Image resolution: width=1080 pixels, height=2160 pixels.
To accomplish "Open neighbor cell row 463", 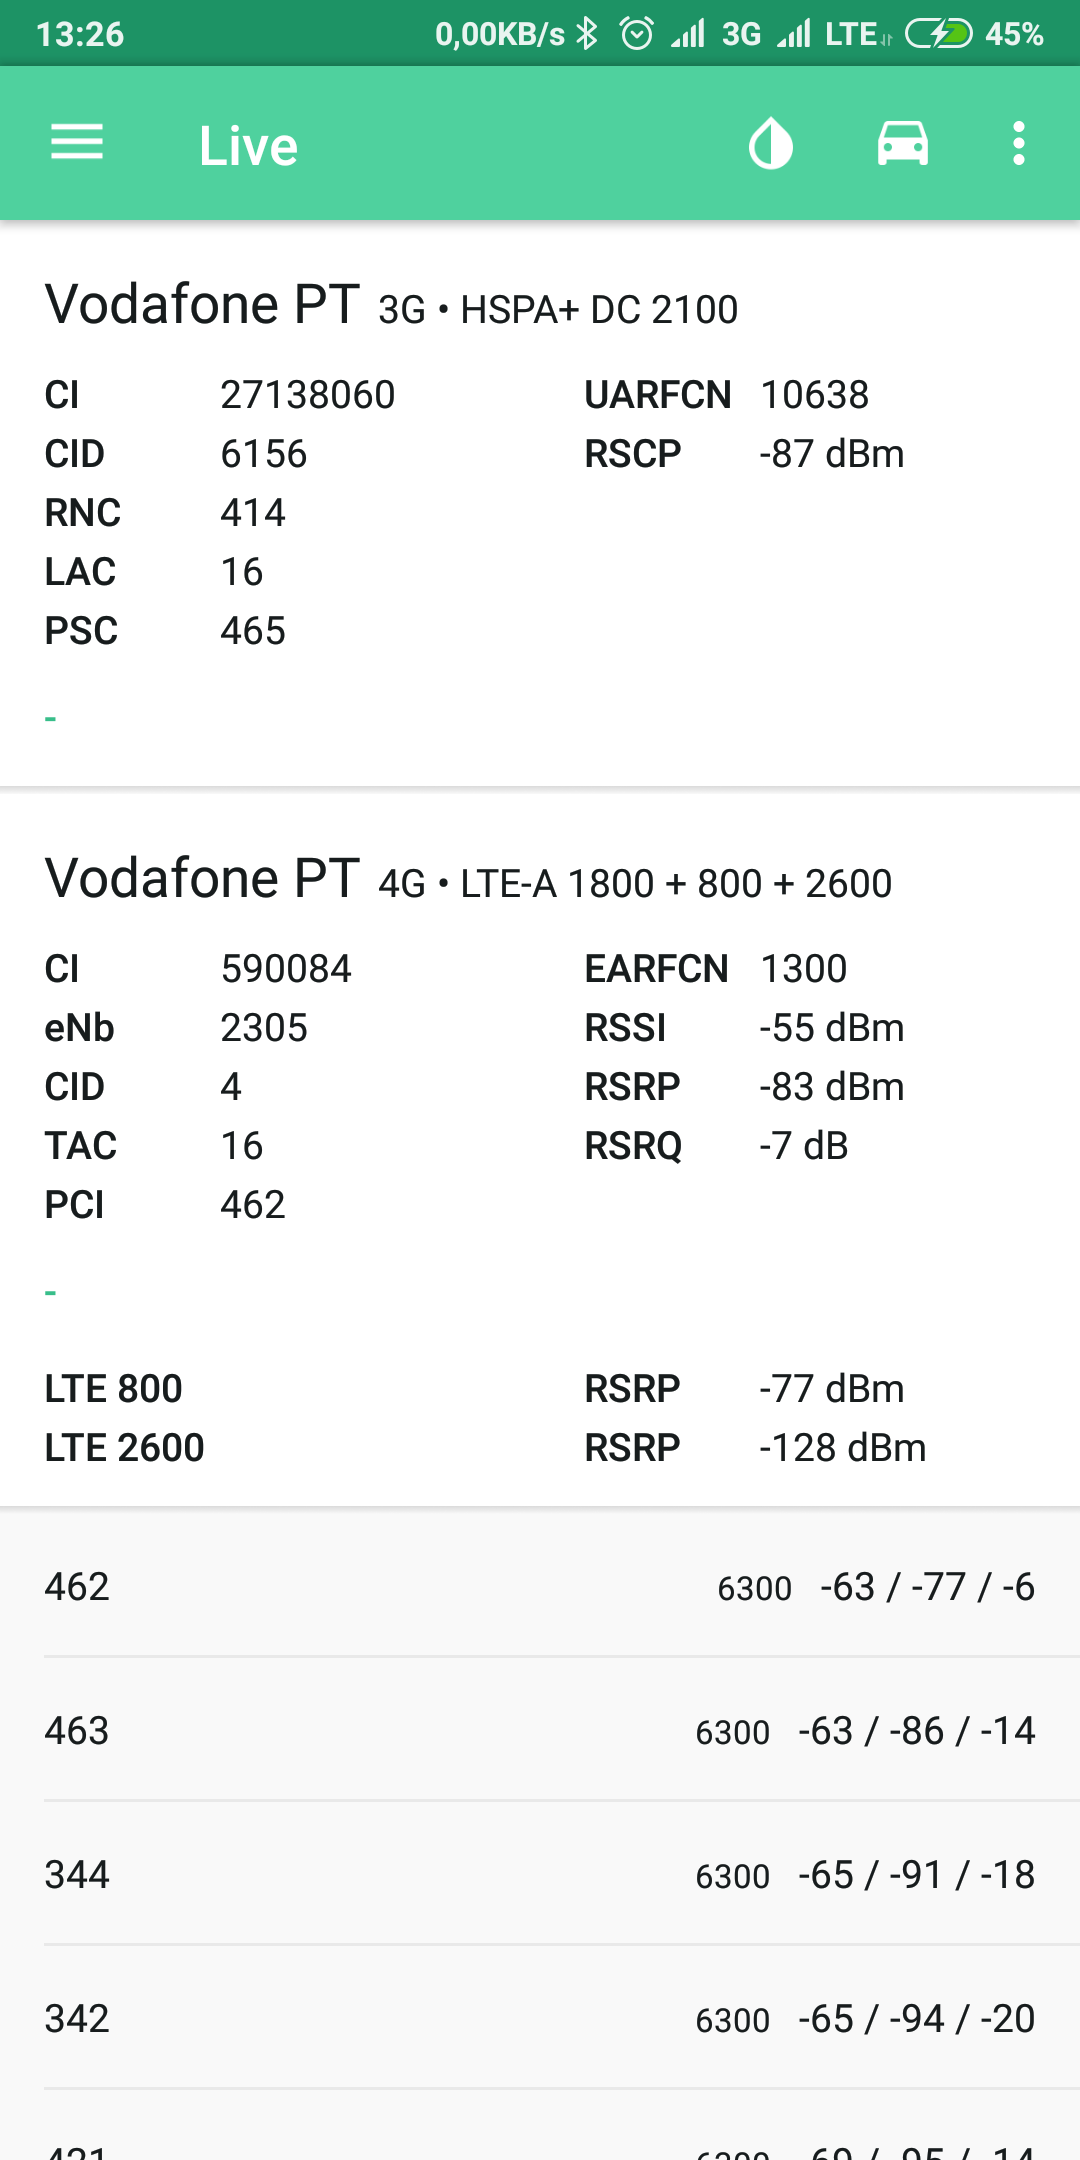I will [x=540, y=1730].
